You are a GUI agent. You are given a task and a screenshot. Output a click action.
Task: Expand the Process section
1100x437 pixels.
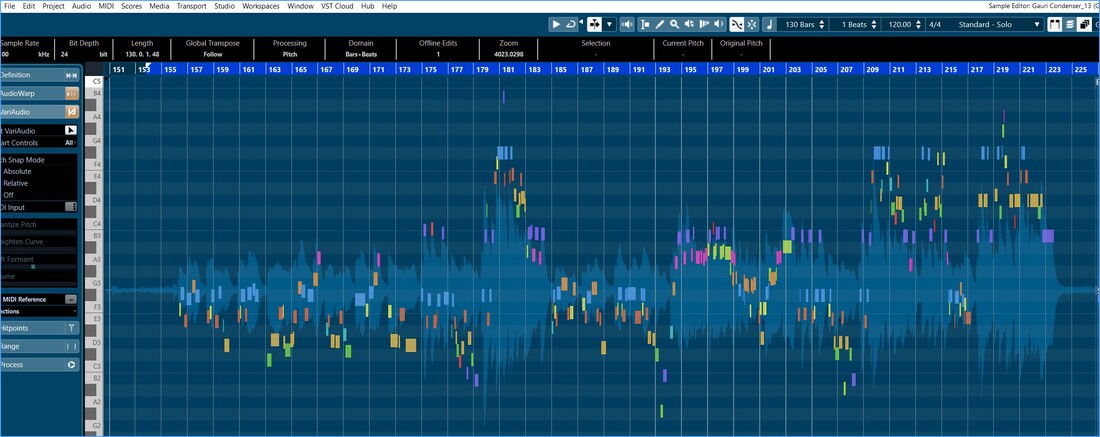(x=40, y=365)
